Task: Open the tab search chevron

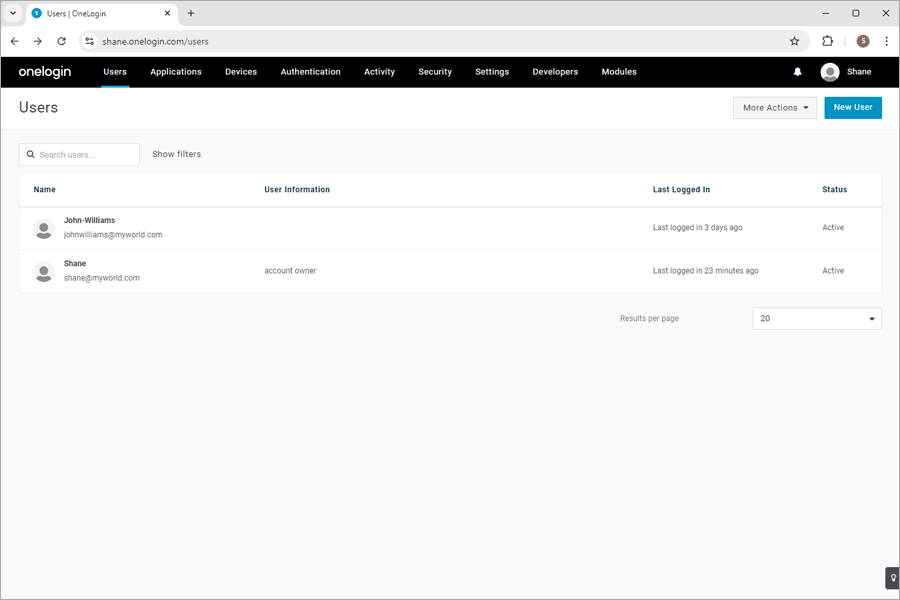Action: click(x=13, y=13)
